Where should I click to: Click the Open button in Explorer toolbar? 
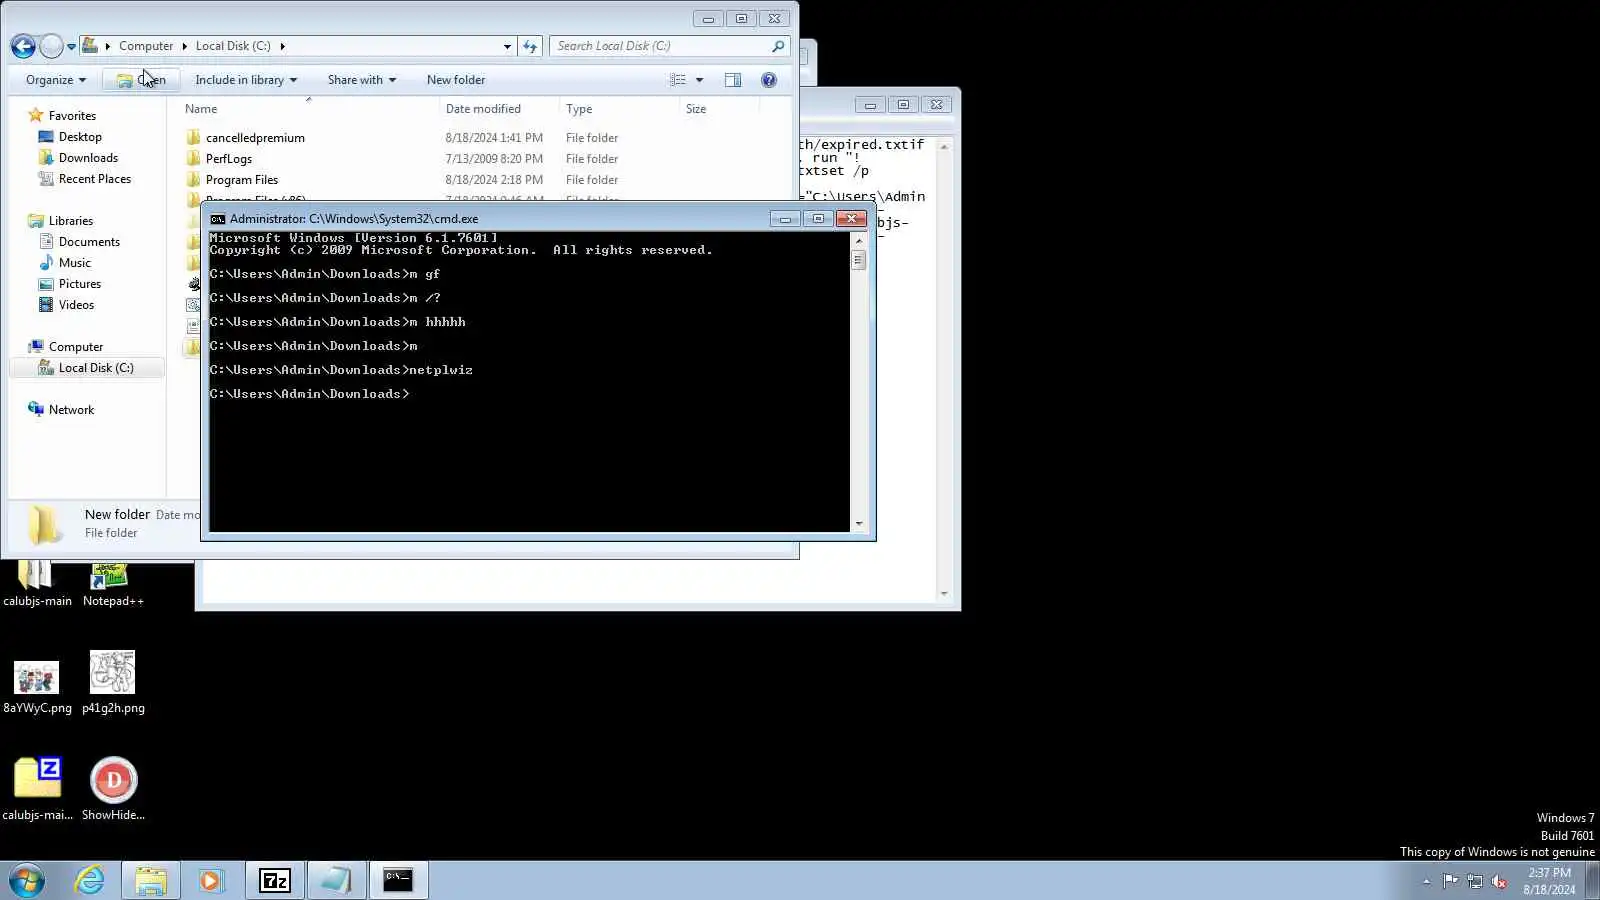(x=141, y=80)
